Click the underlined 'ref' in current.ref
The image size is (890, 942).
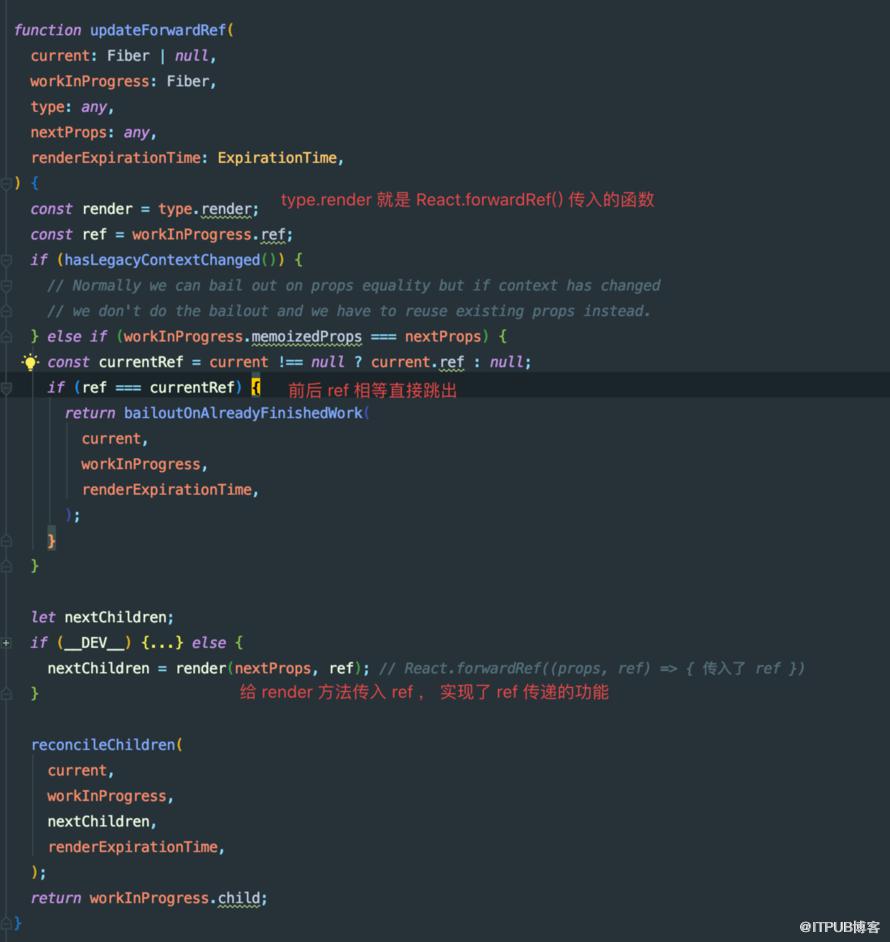[452, 362]
